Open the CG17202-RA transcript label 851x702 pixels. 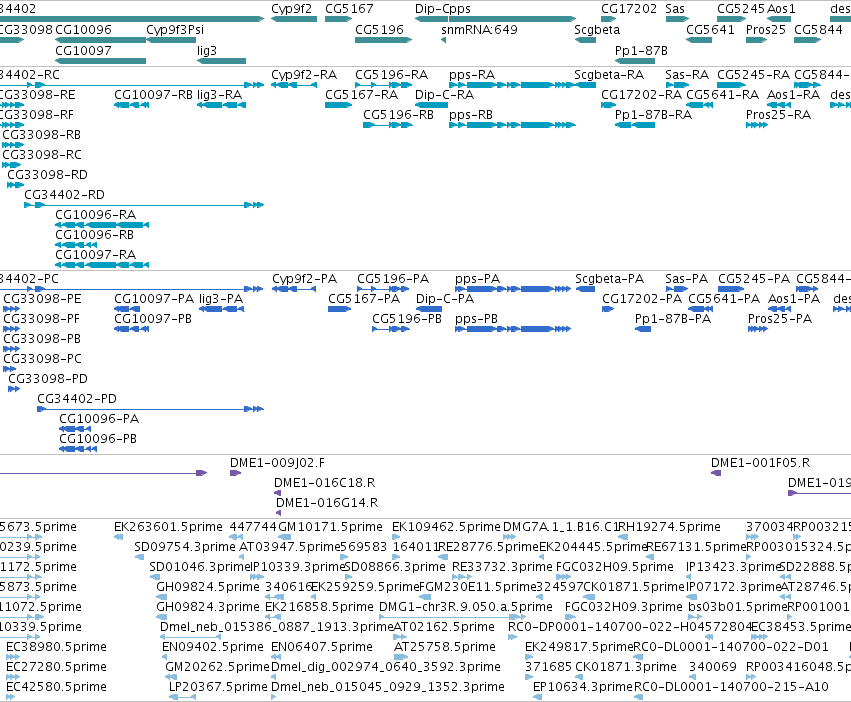tap(641, 94)
